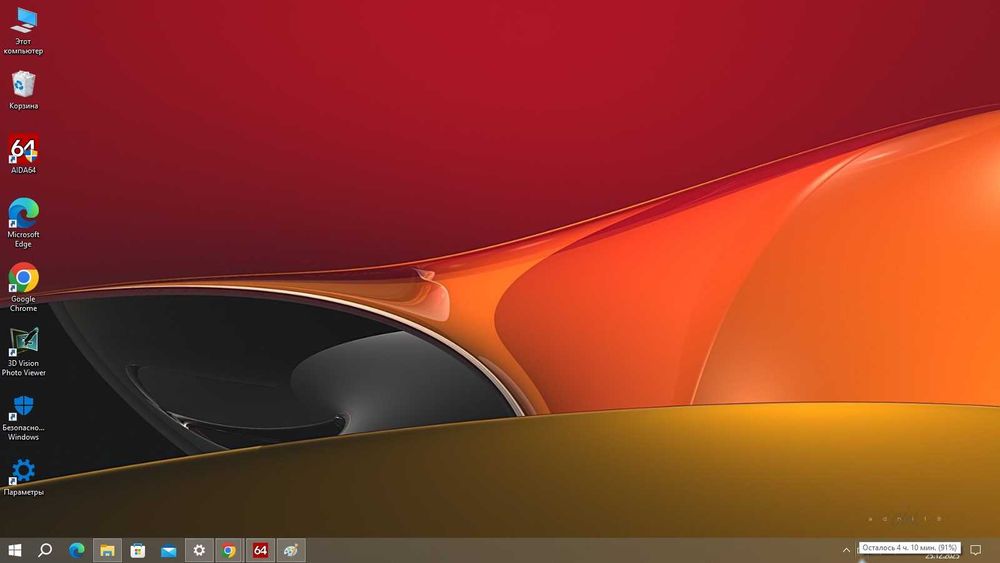
Task: Select the Параметры desktop shortcut
Action: coord(24,477)
